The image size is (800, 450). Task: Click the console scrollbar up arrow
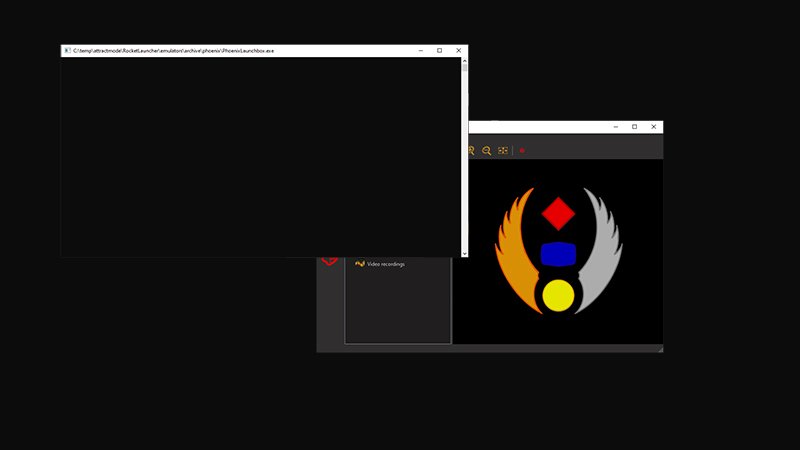[x=464, y=61]
